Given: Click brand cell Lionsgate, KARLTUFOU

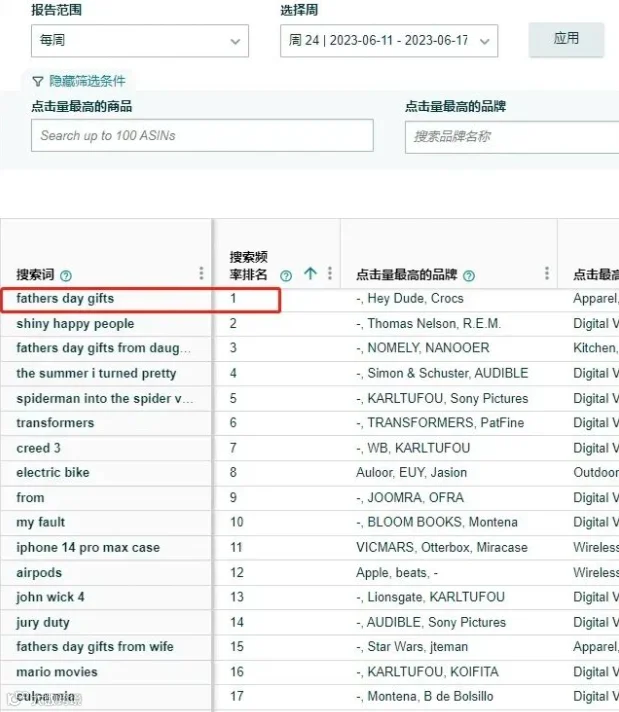Looking at the screenshot, I should point(431,597).
